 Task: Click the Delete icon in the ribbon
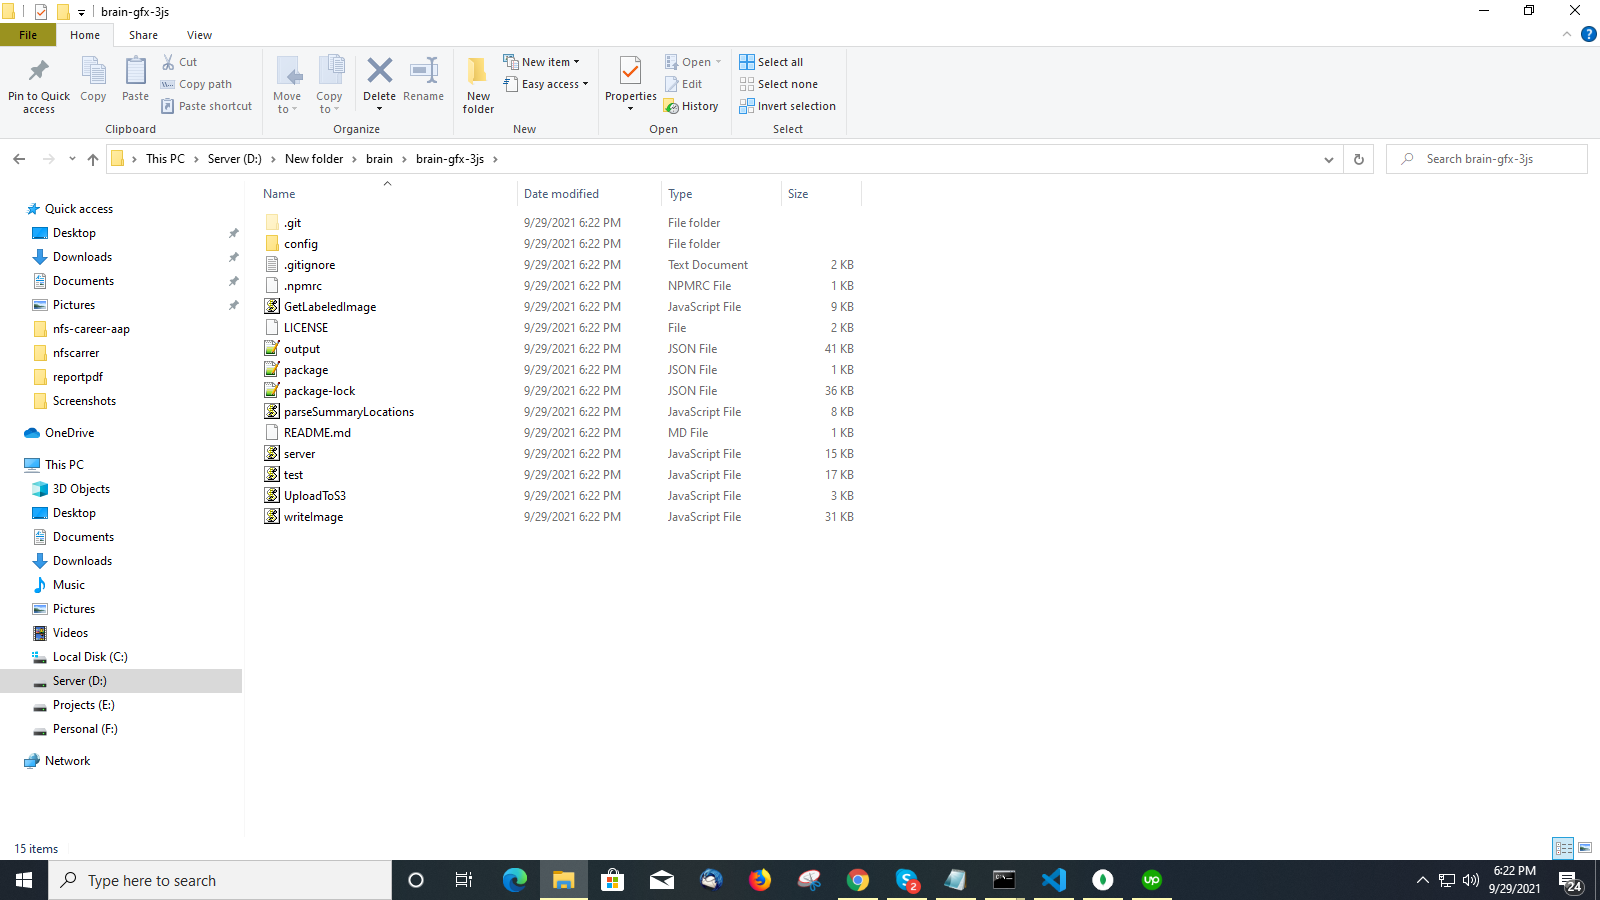379,72
